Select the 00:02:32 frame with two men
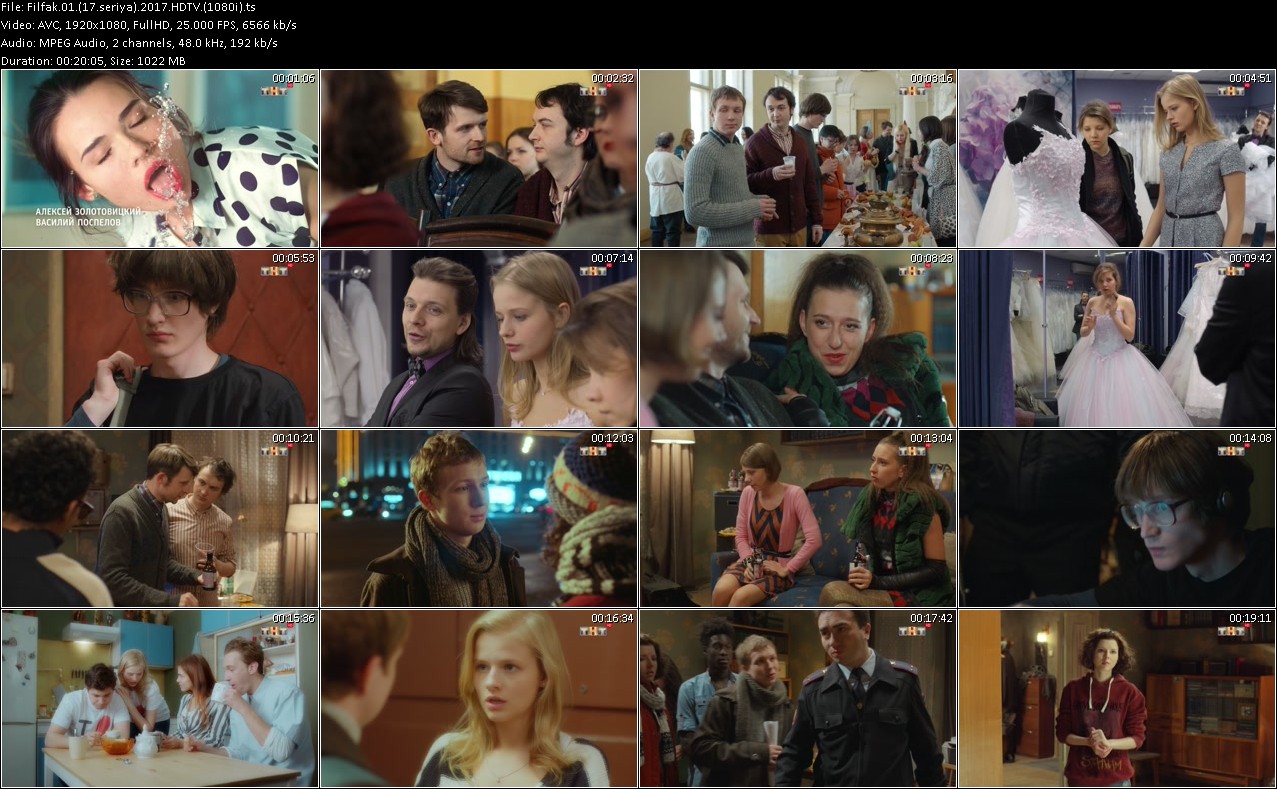1277x789 pixels. (x=479, y=158)
